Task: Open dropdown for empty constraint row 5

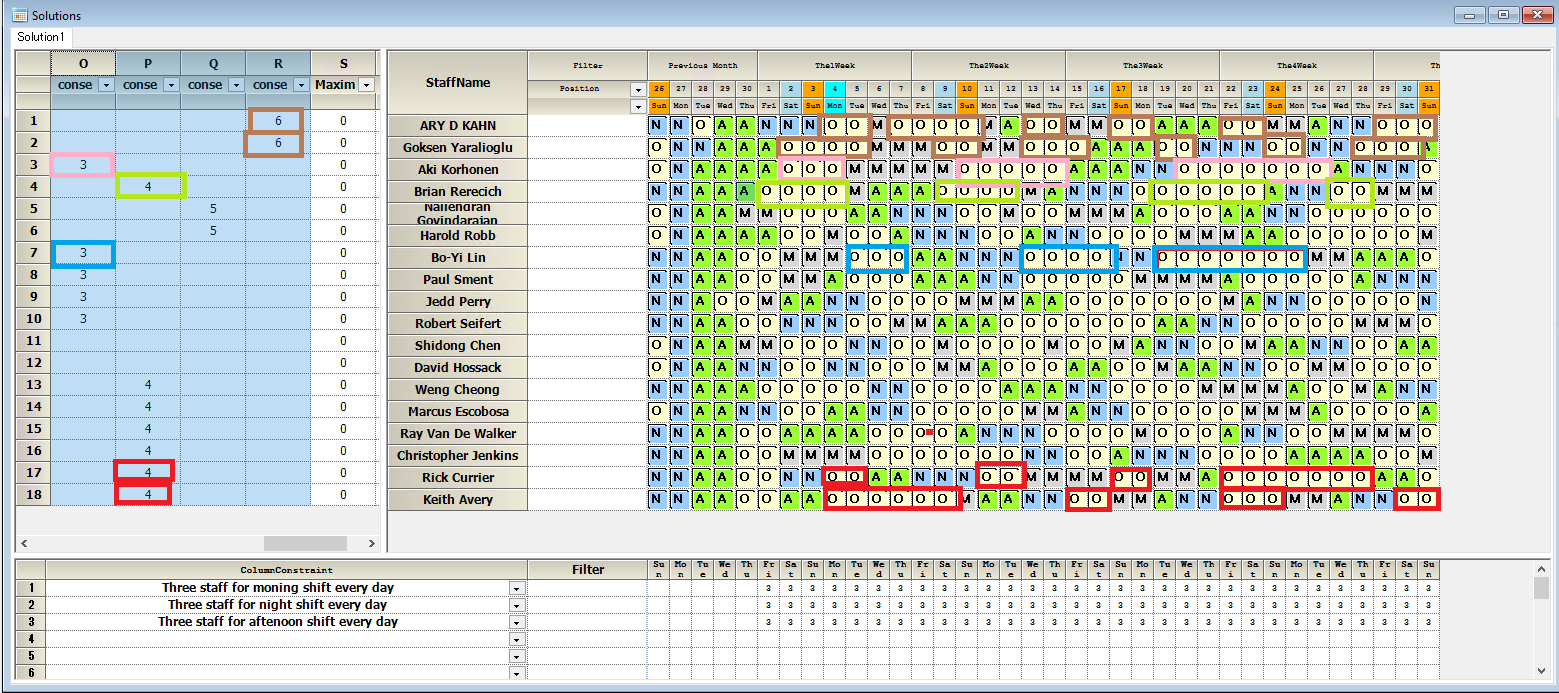Action: [x=517, y=656]
